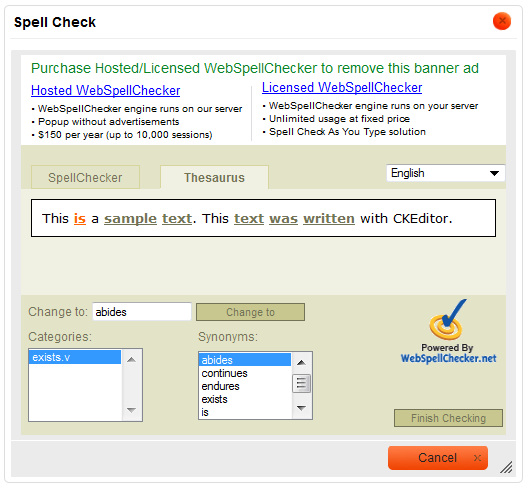Click the Categories list down arrow
This screenshot has height=489, width=528.
tap(131, 410)
